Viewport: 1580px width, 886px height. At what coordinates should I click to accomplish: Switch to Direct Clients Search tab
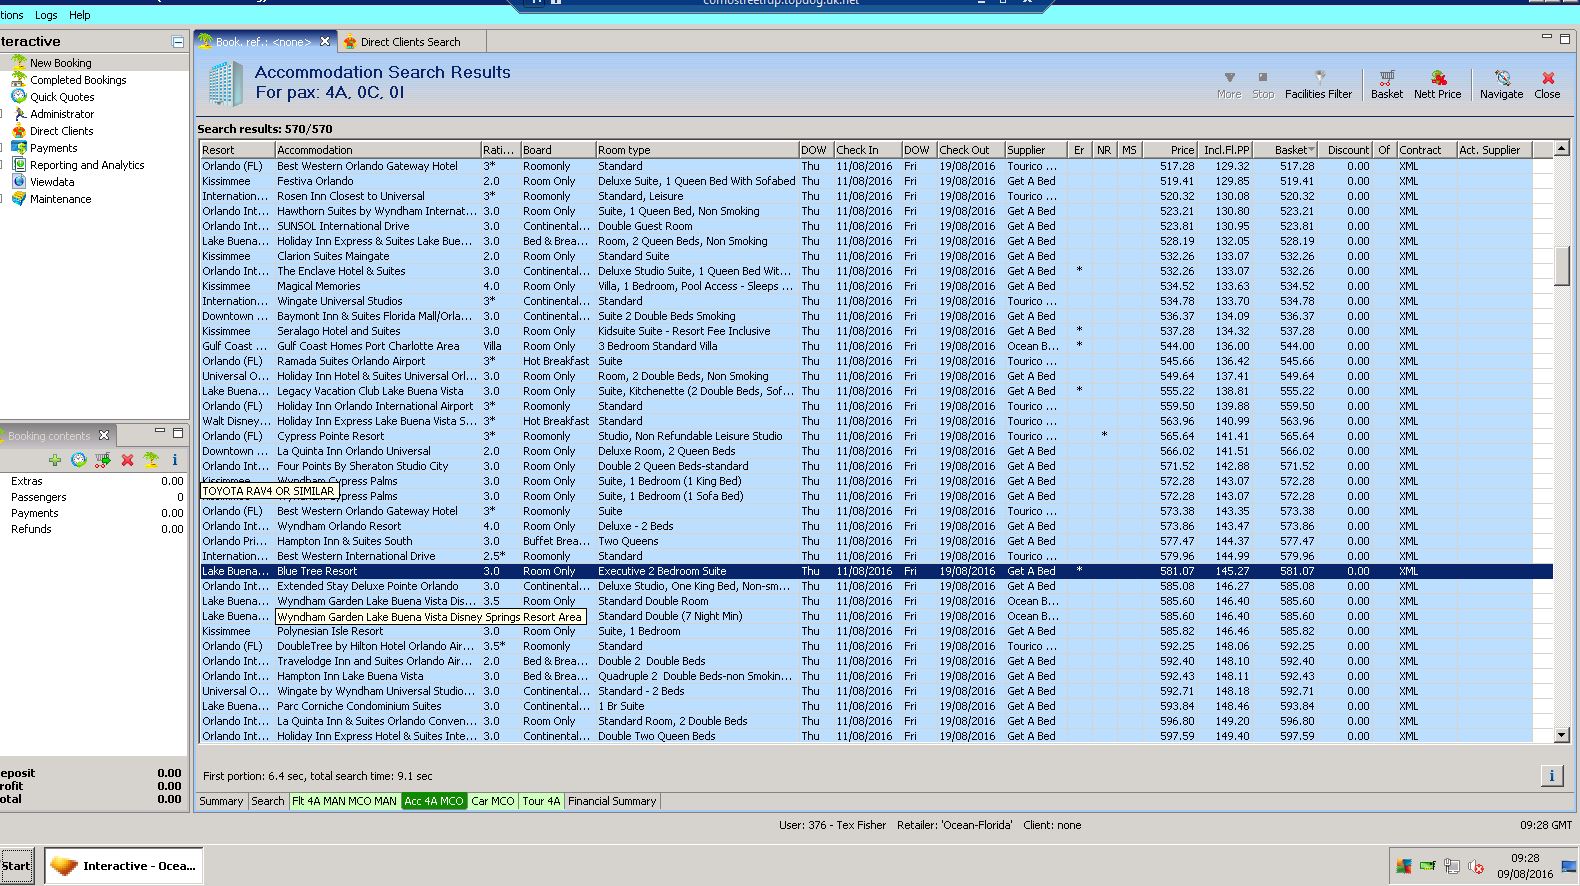tap(410, 42)
